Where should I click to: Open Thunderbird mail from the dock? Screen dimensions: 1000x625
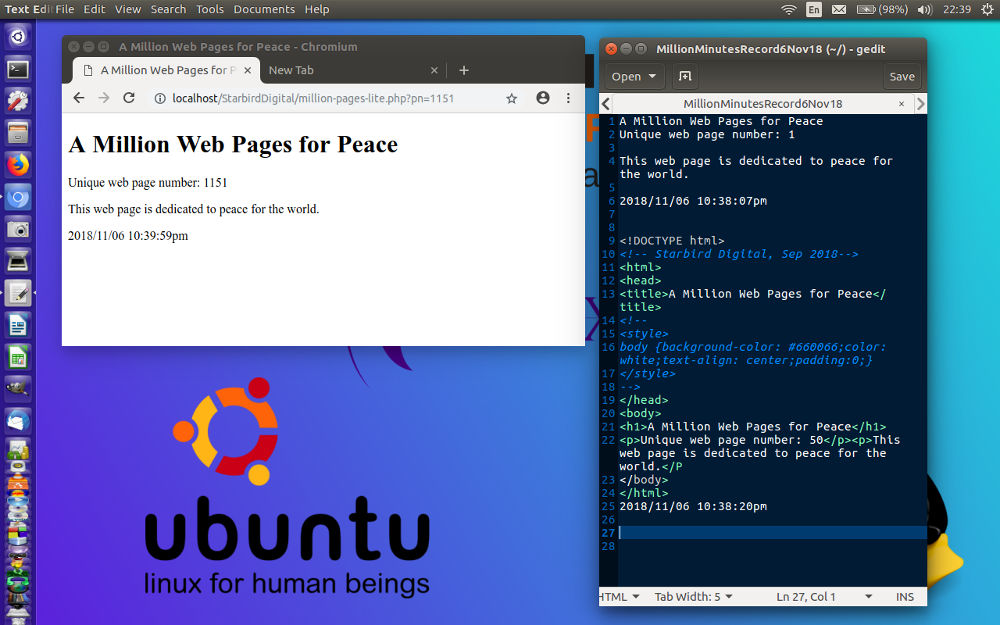coord(18,421)
